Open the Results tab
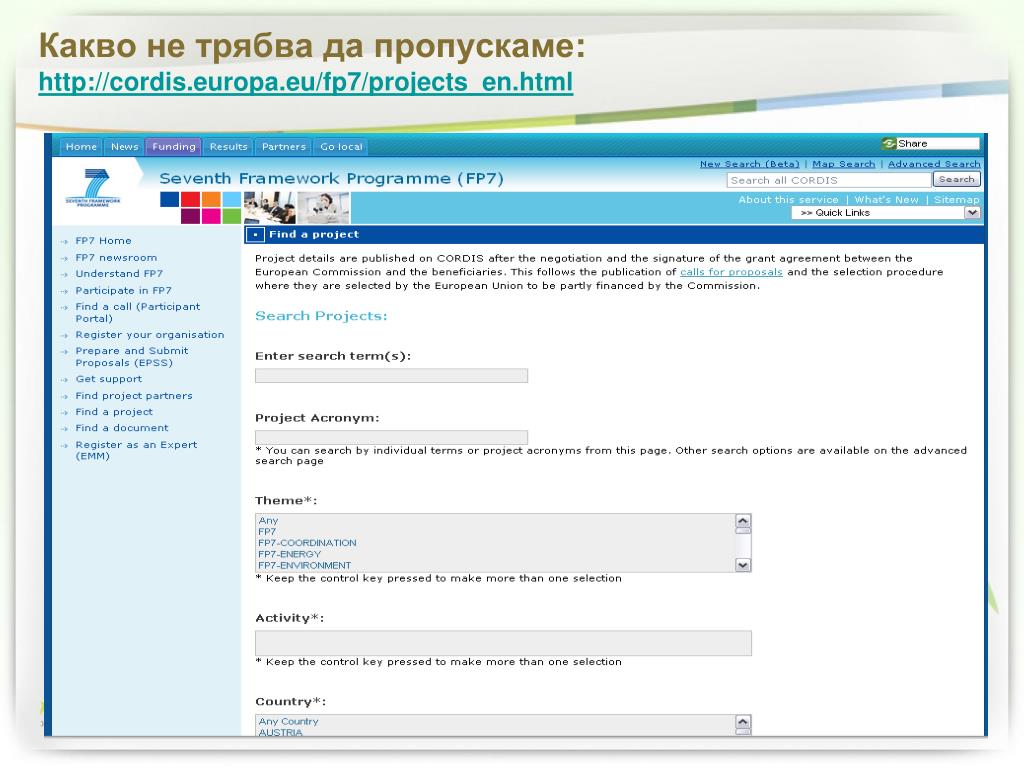Image resolution: width=1024 pixels, height=768 pixels. pos(229,147)
